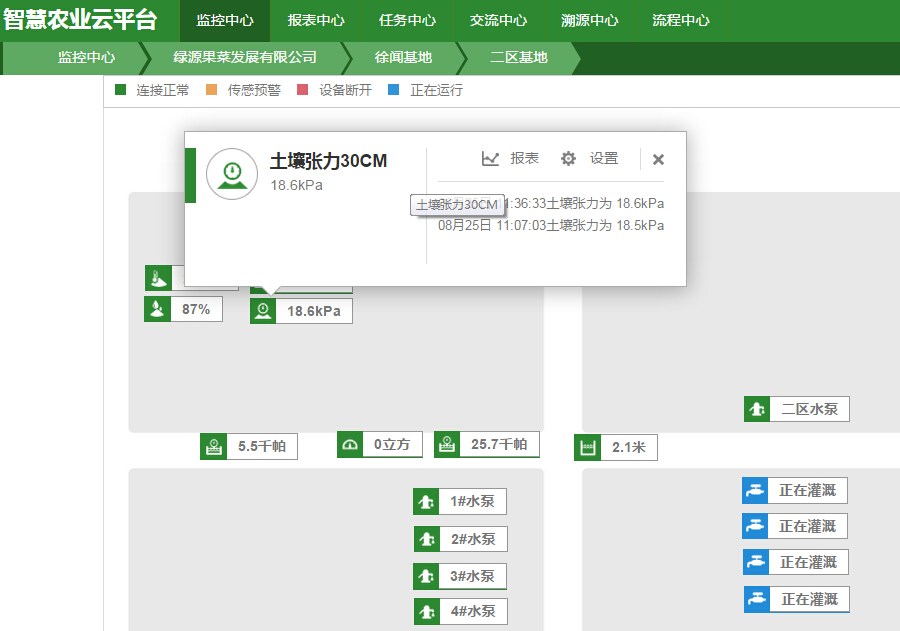Click the 二区水泵 pump icon
The image size is (900, 631).
[756, 409]
